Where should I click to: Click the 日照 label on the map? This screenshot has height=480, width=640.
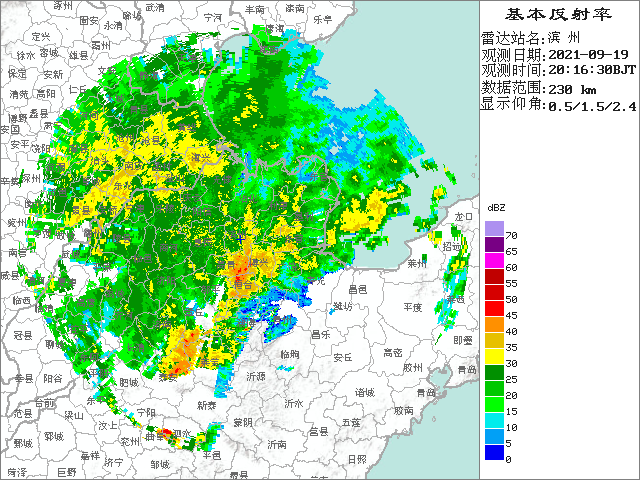coord(356,459)
